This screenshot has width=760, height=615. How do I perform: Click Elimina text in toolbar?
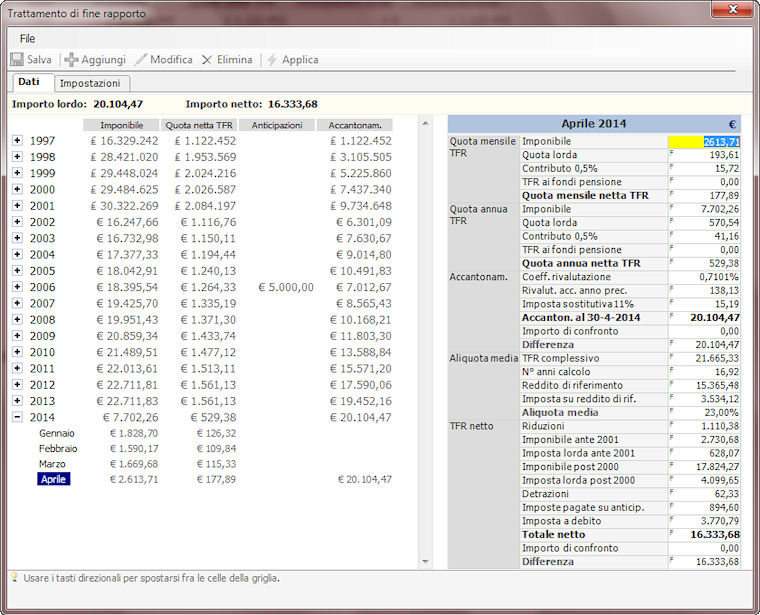click(x=235, y=60)
